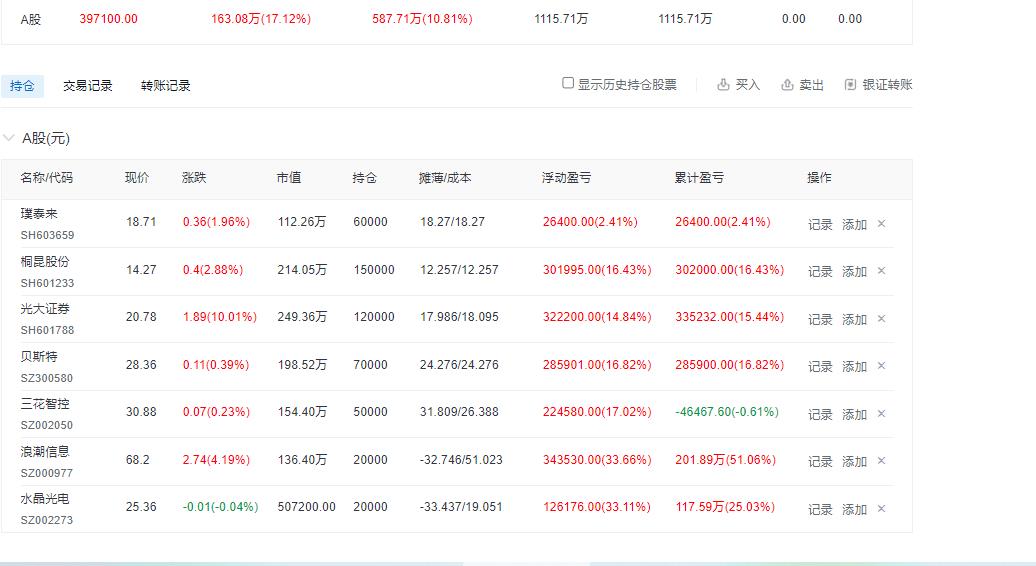Enable the 显示历史持仓股票 checkbox
The height and width of the screenshot is (566, 1036).
568,83
